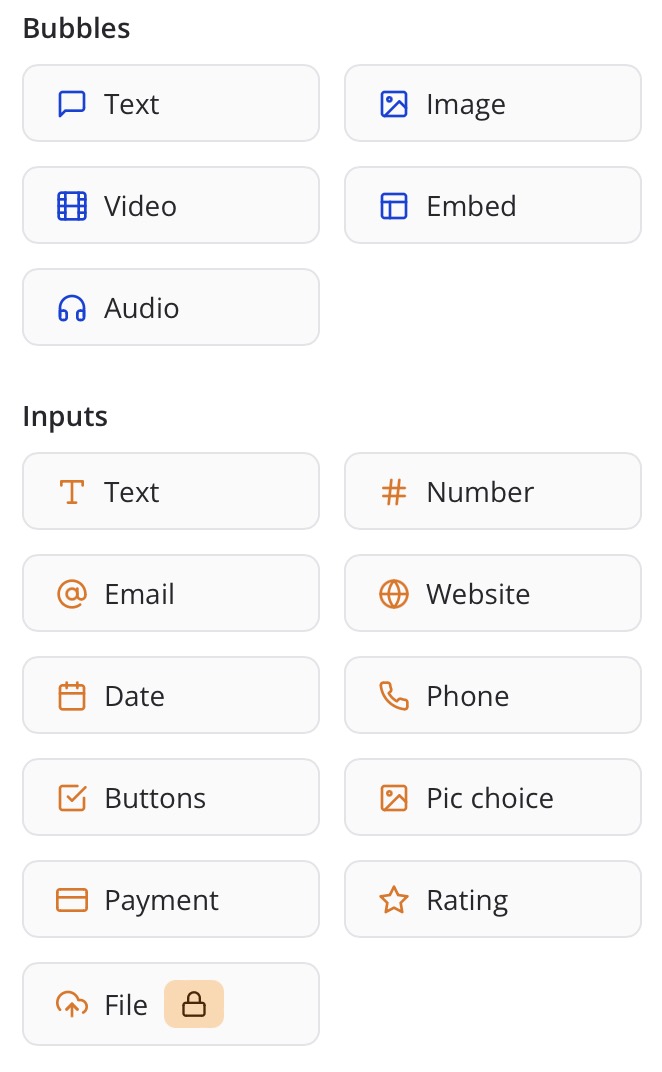Image resolution: width=662 pixels, height=1072 pixels.
Task: Click the Phone input handset icon
Action: tap(394, 696)
